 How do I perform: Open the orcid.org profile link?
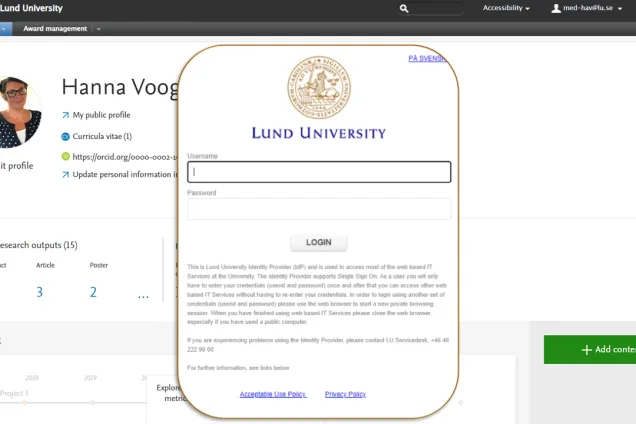(x=125, y=157)
